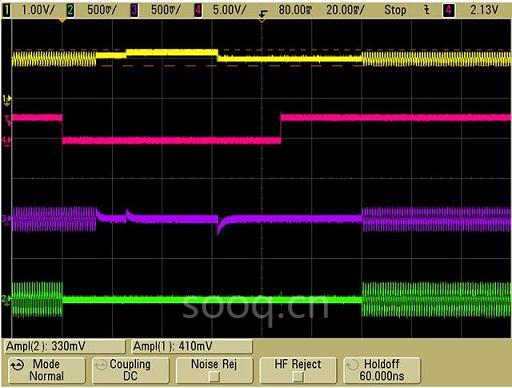Click the Ampl(2) 330mV measurement readout
This screenshot has width=512, height=388.
(65, 346)
